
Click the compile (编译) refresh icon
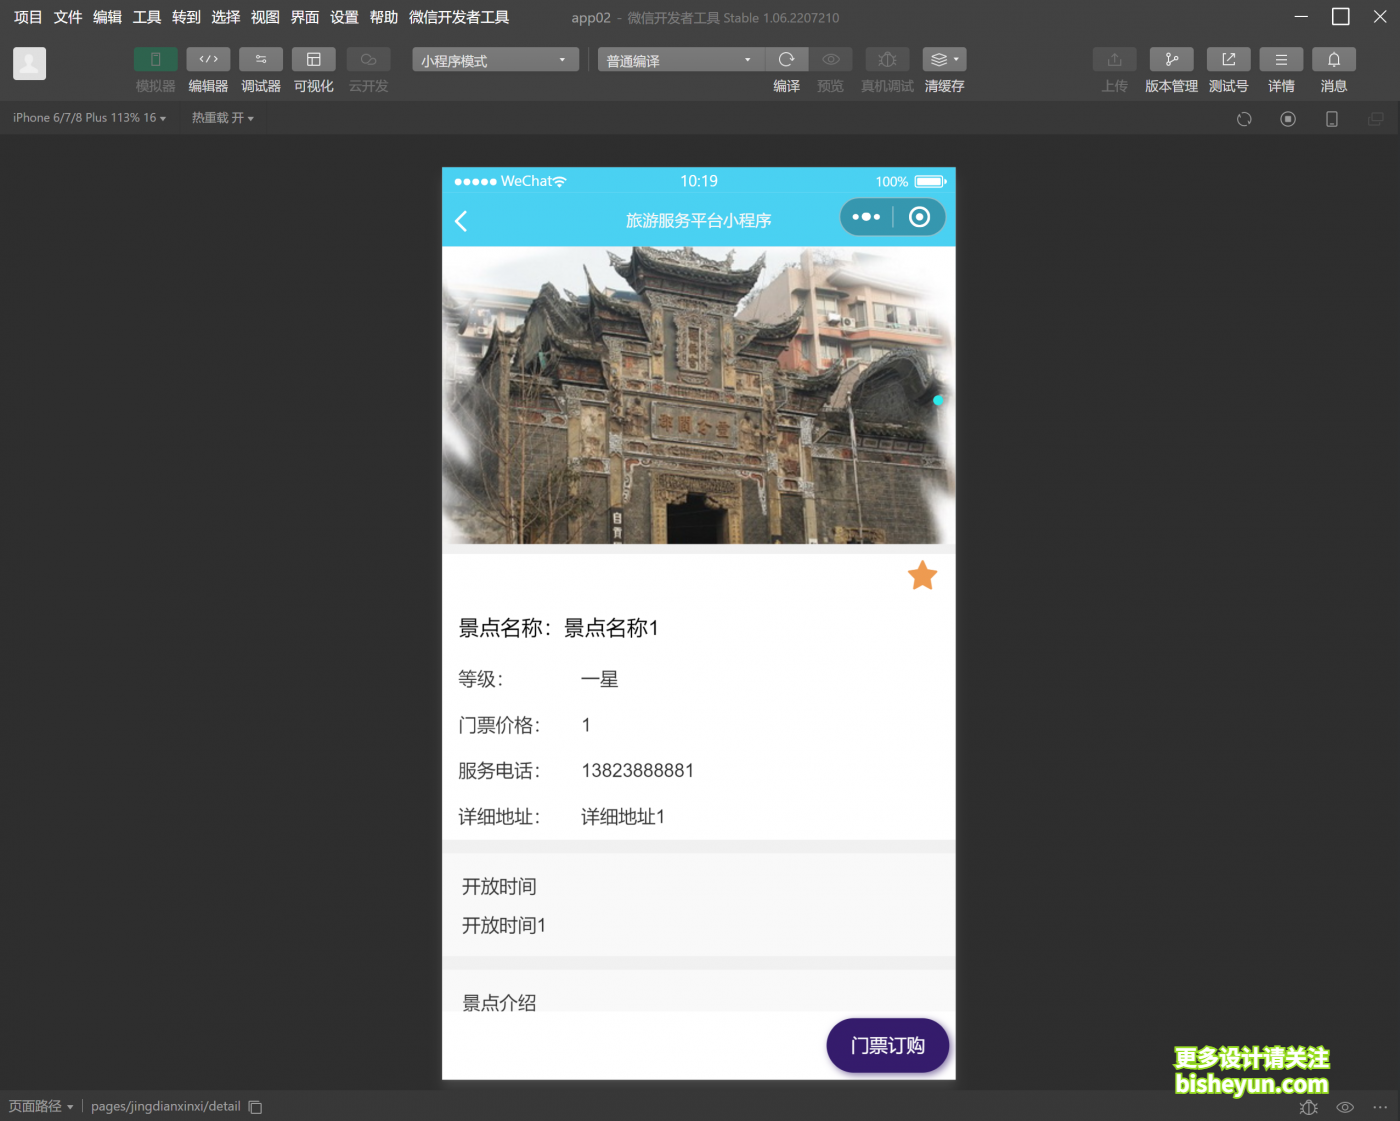[787, 60]
